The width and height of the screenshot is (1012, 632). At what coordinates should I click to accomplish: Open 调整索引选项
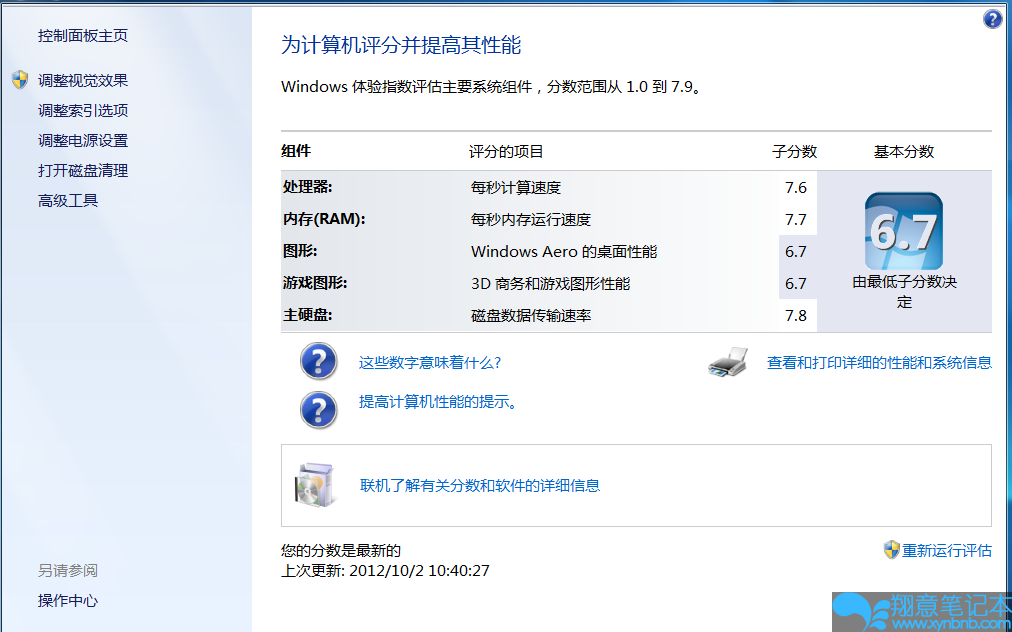pyautogui.click(x=83, y=110)
